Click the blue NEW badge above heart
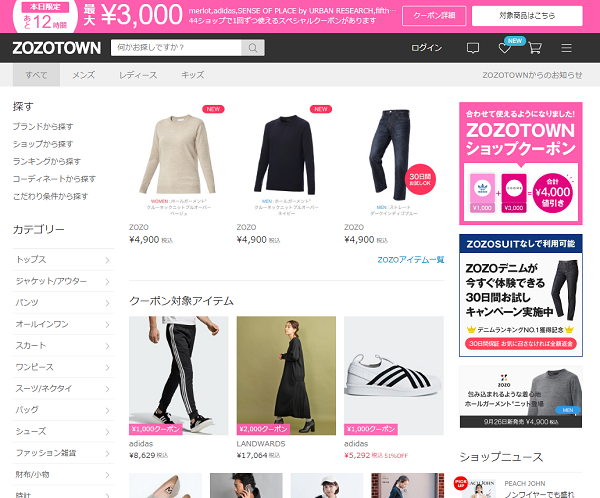This screenshot has height=498, width=600. click(515, 41)
